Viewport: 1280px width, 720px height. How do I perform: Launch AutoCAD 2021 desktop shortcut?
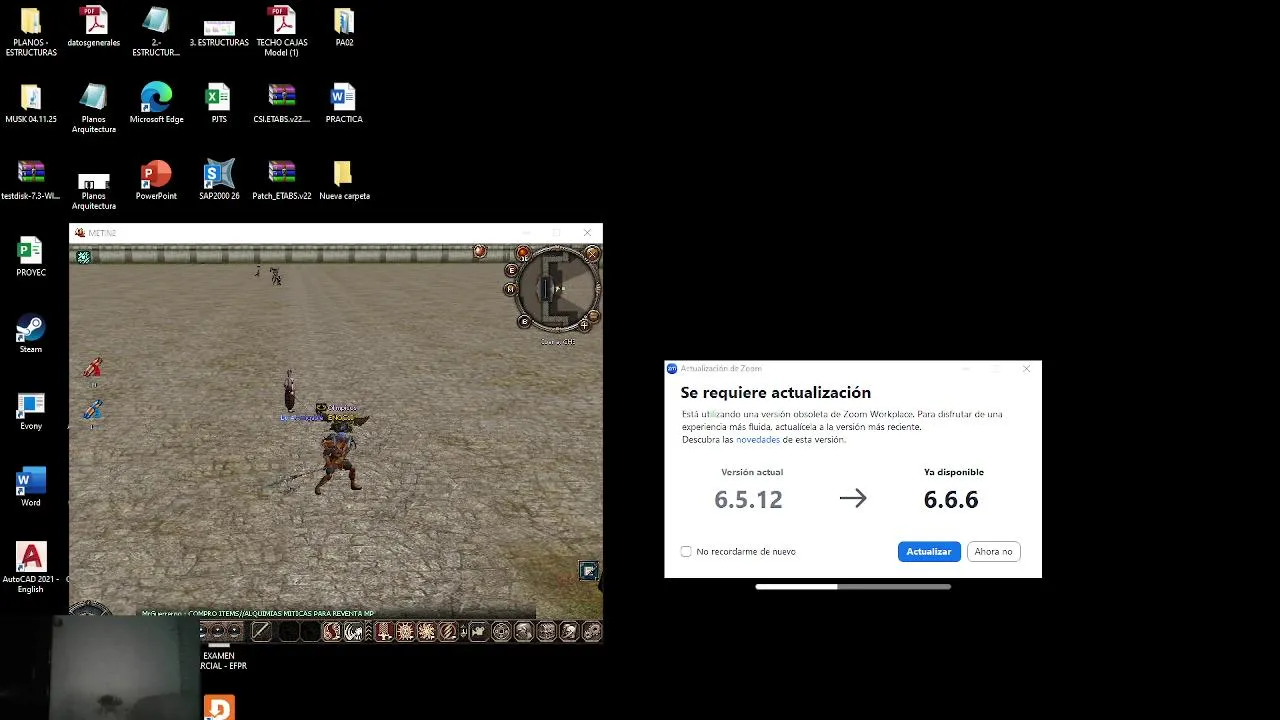tap(31, 568)
